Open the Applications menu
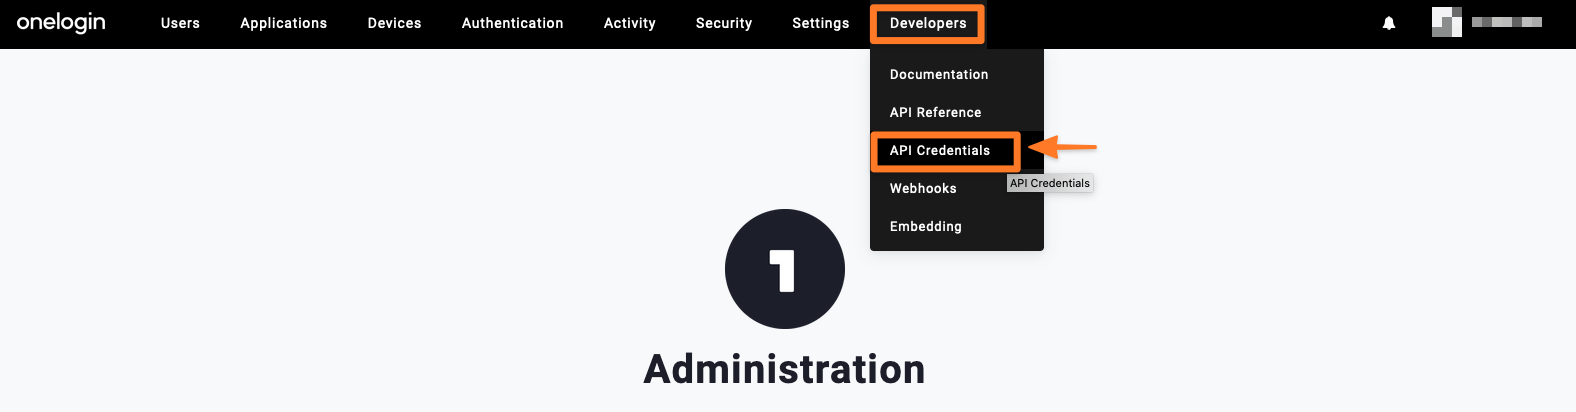This screenshot has height=412, width=1576. coord(284,23)
